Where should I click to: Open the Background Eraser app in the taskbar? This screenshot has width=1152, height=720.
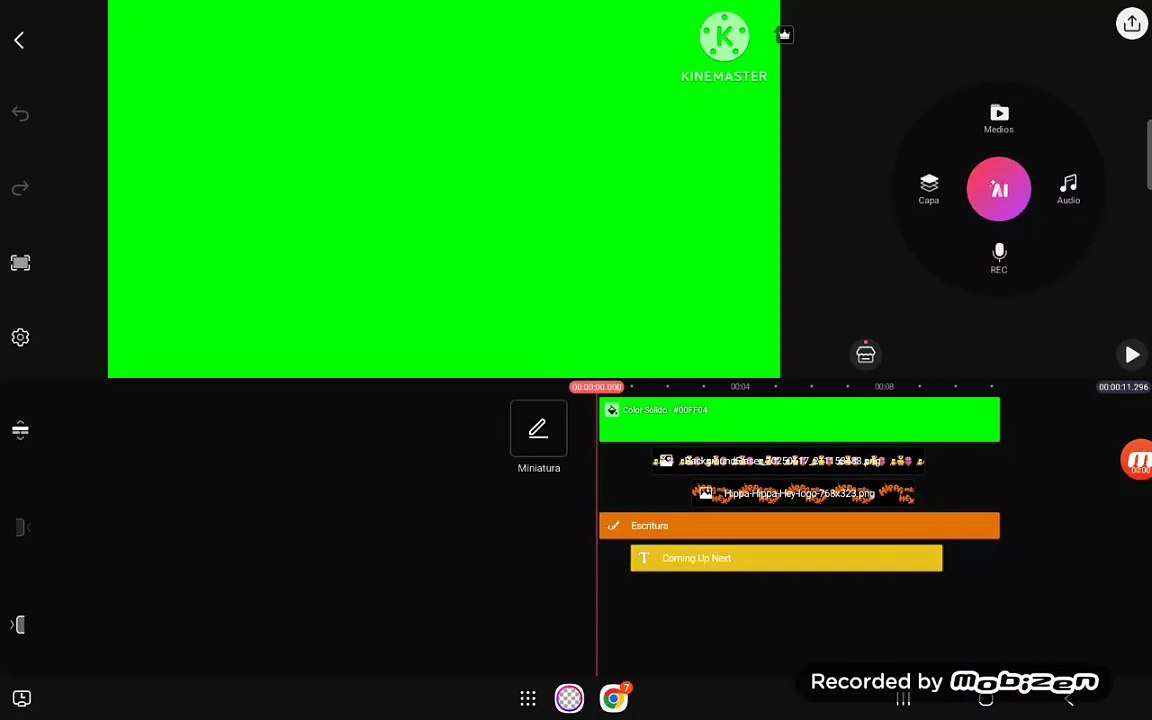pos(569,699)
